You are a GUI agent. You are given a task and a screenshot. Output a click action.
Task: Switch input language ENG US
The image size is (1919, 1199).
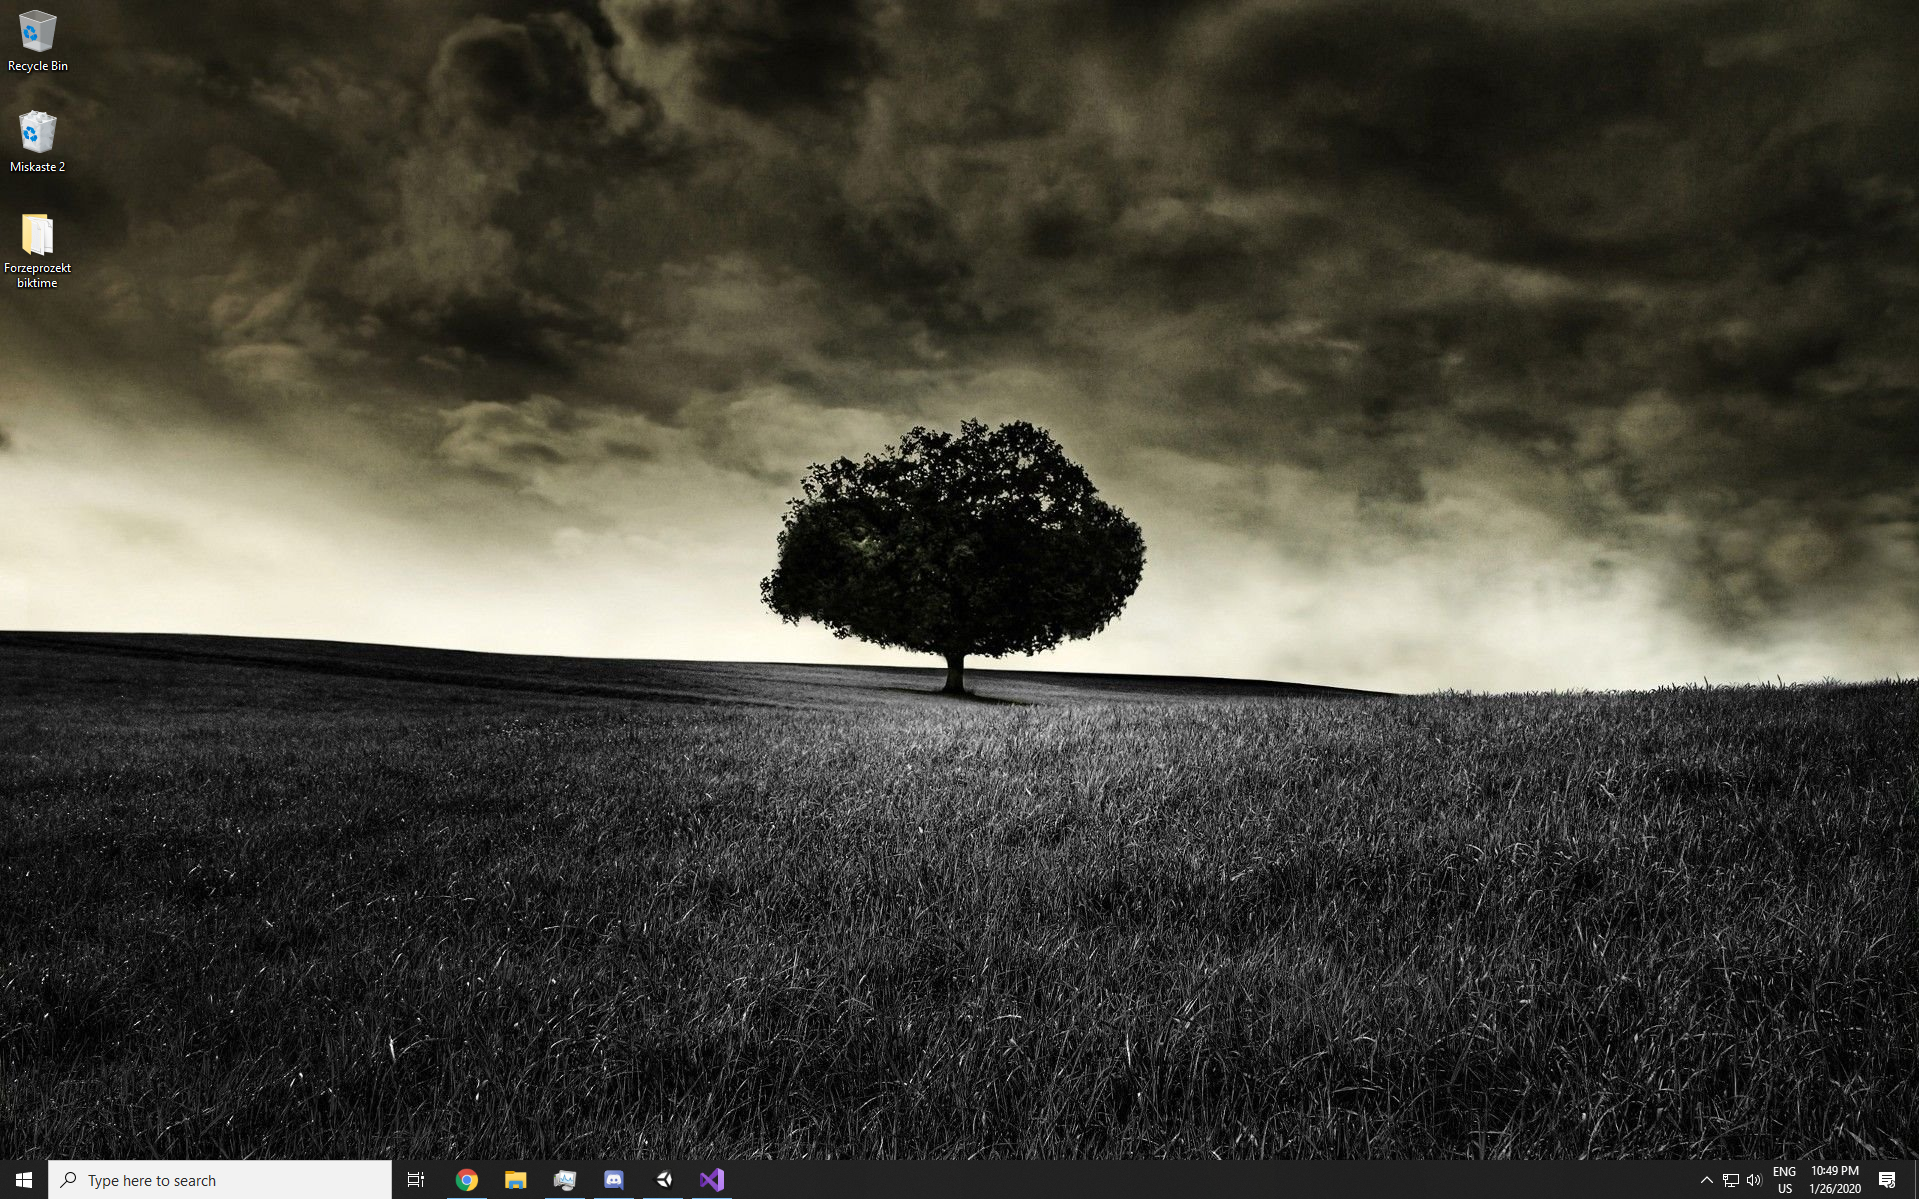pyautogui.click(x=1785, y=1180)
